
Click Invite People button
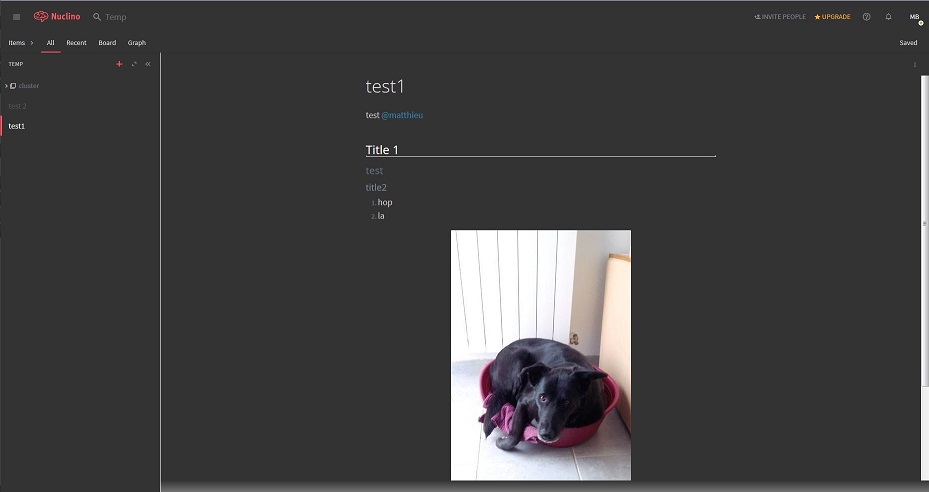(x=780, y=17)
